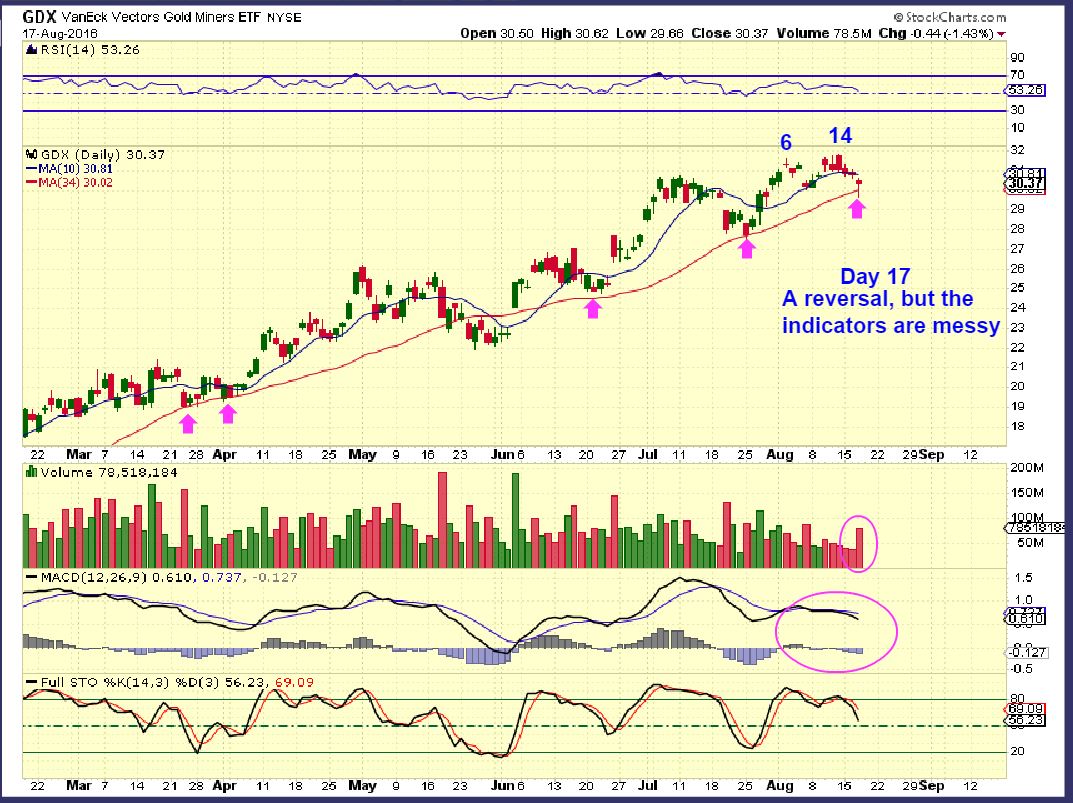1073x803 pixels.
Task: Click the 56.23 stochastic tag on the right axis
Action: pos(1024,719)
